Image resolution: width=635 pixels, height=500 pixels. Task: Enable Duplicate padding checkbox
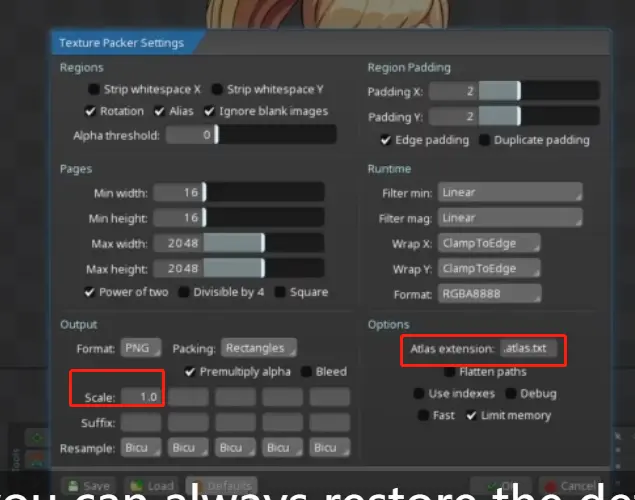coord(484,140)
